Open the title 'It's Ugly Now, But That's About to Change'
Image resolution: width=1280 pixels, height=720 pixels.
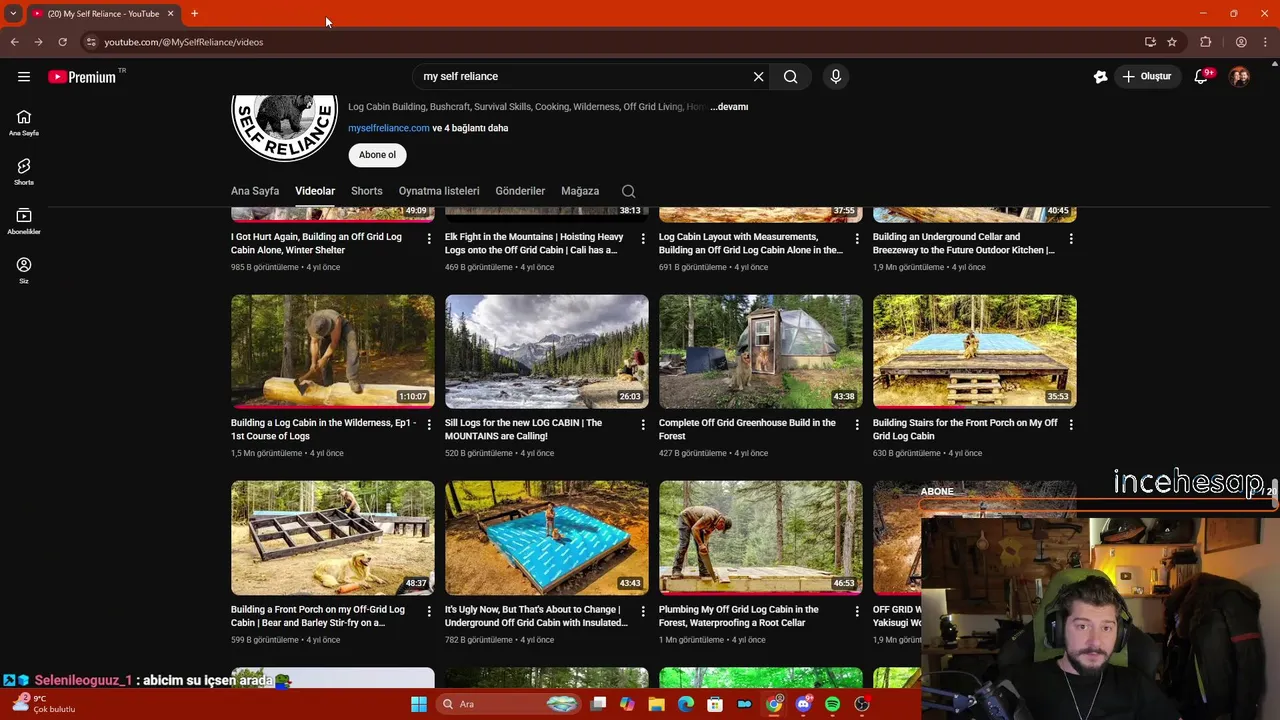tap(536, 616)
